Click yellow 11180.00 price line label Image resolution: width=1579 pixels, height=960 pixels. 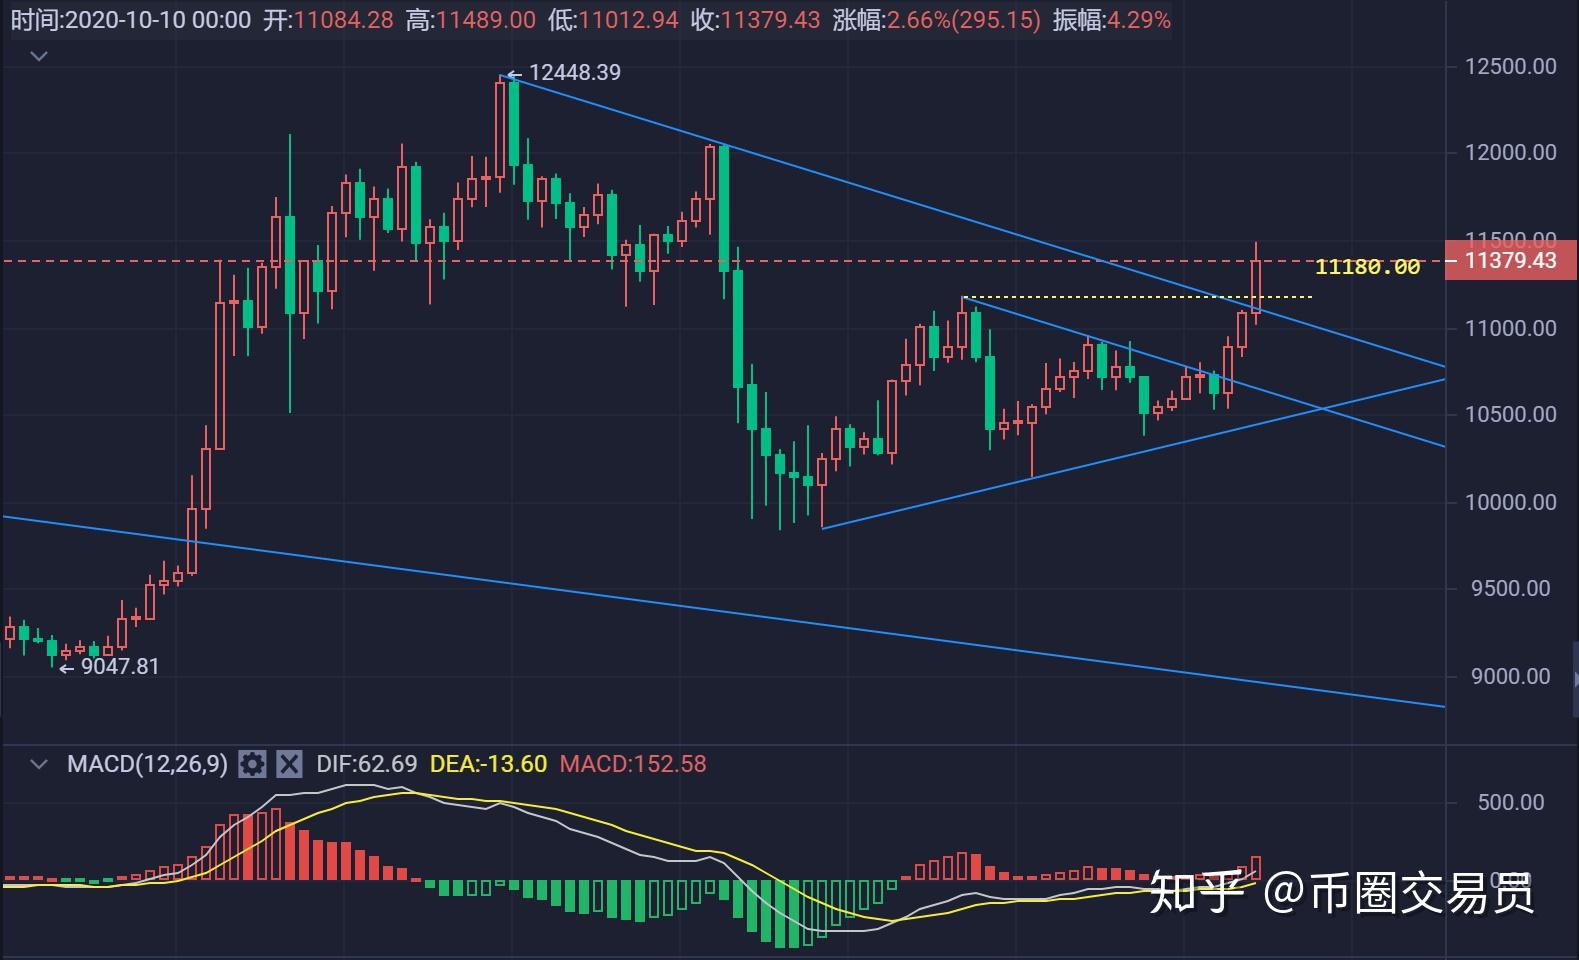[x=1367, y=267]
